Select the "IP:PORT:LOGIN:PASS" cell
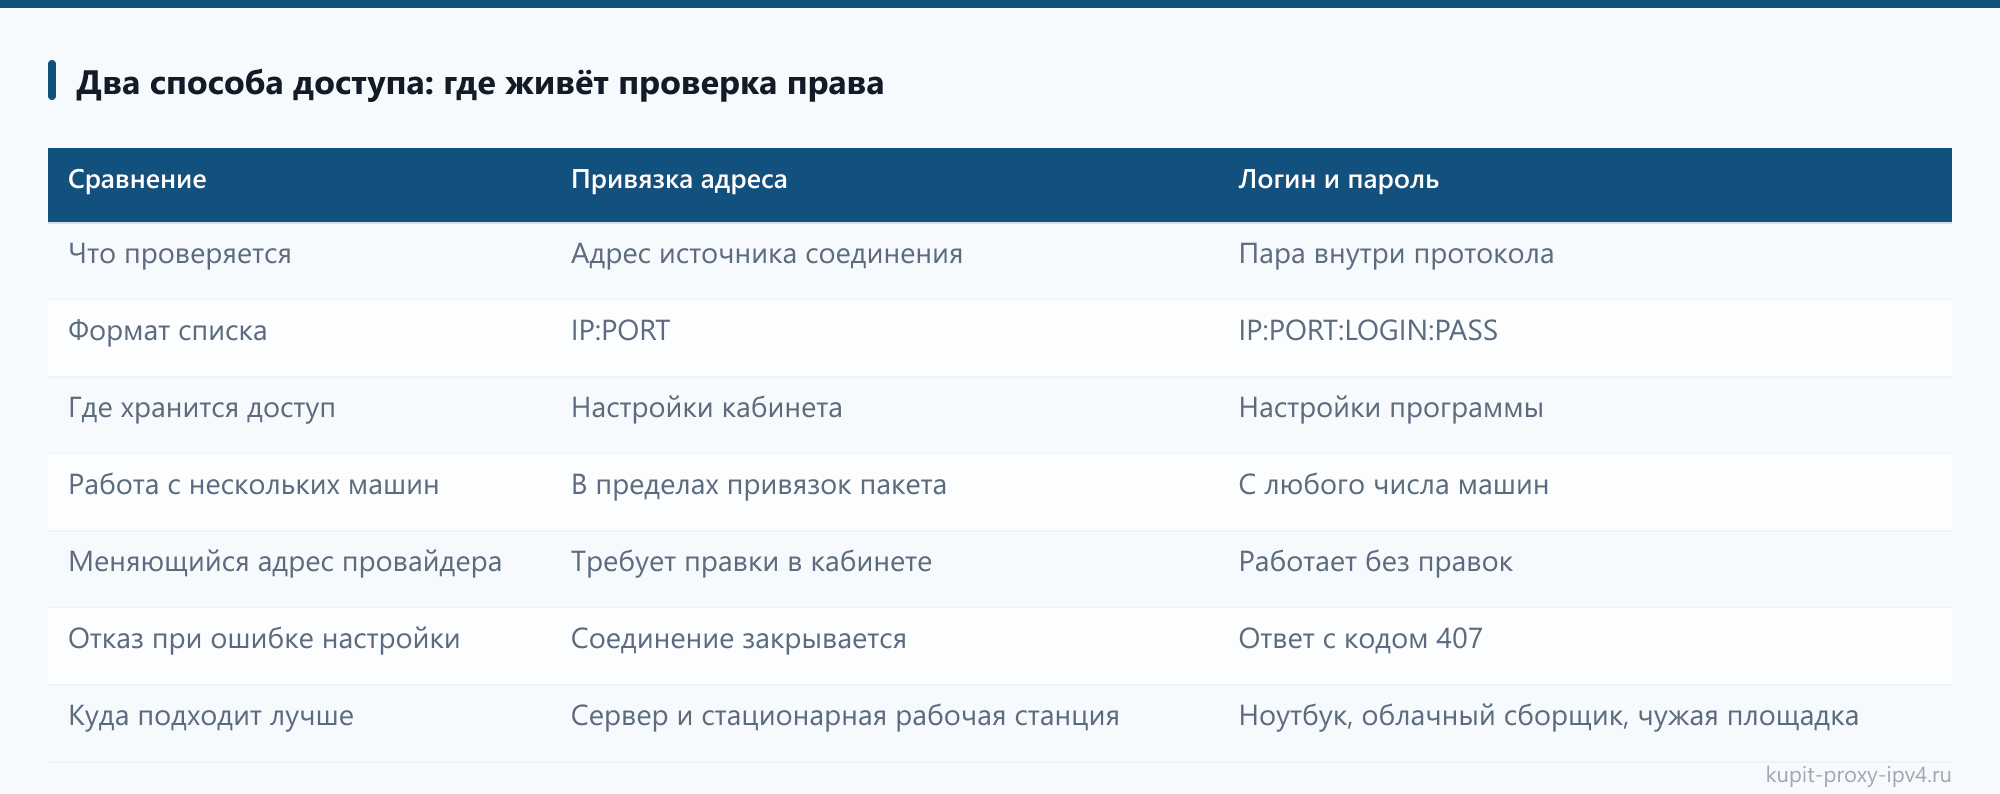This screenshot has height=794, width=2000. pyautogui.click(x=1368, y=331)
